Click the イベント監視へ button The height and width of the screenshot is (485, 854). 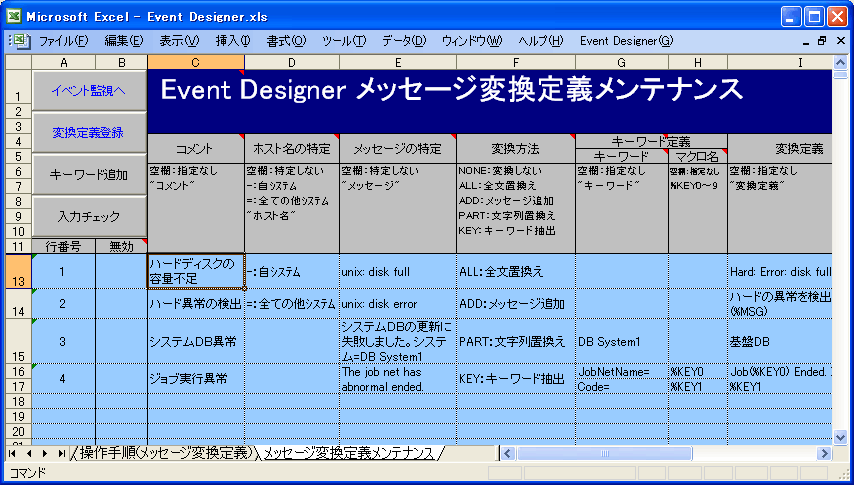click(89, 90)
